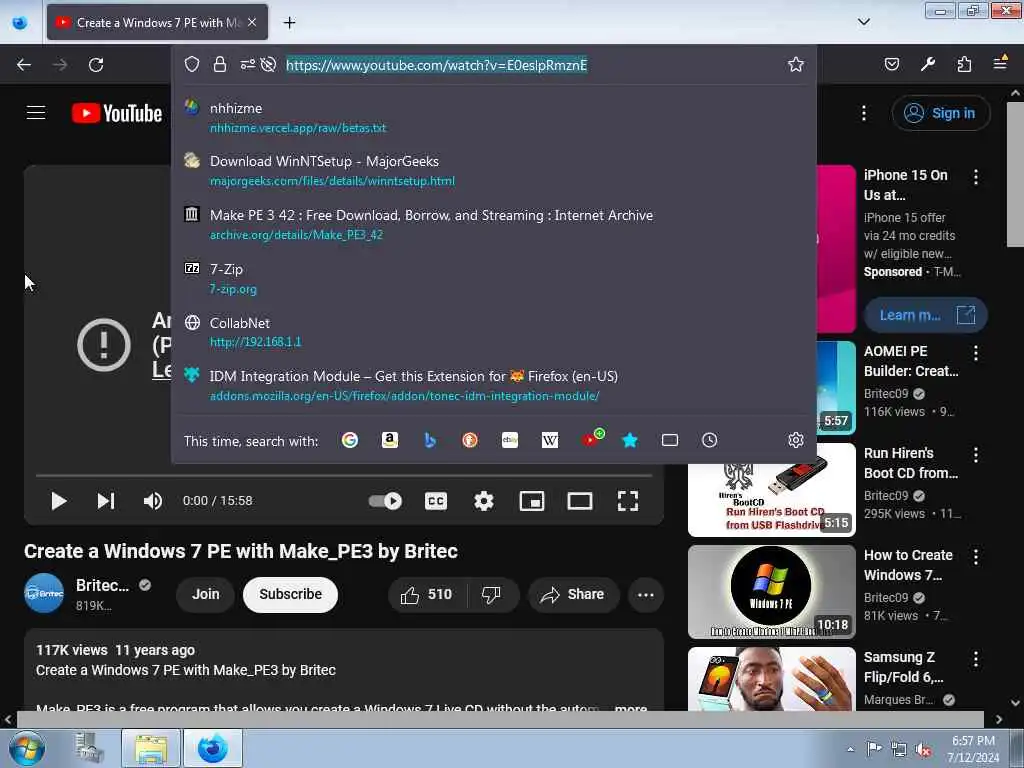Bookmark this page with the star icon
The width and height of the screenshot is (1024, 768).
[x=795, y=64]
